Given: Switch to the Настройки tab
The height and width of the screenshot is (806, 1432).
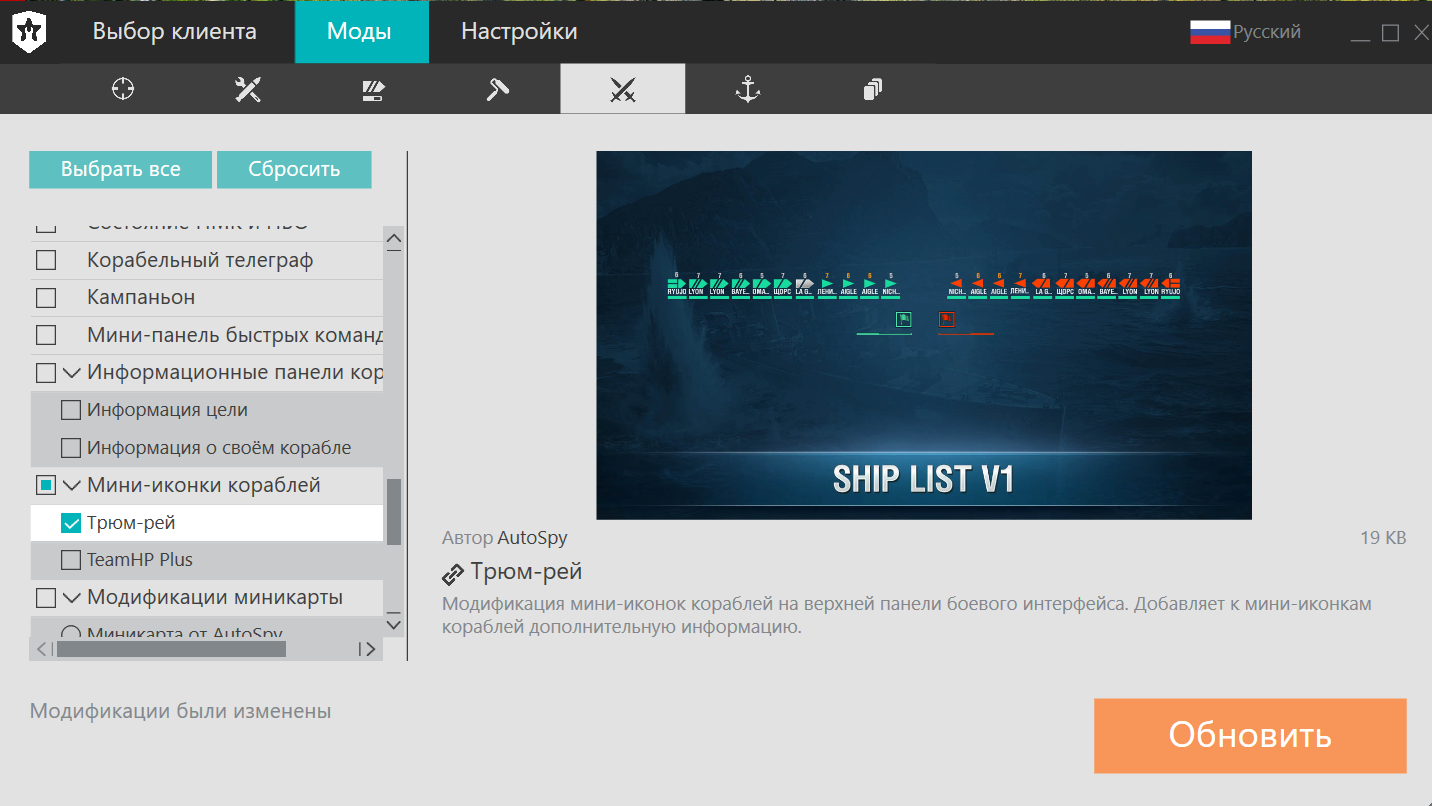Looking at the screenshot, I should (519, 31).
